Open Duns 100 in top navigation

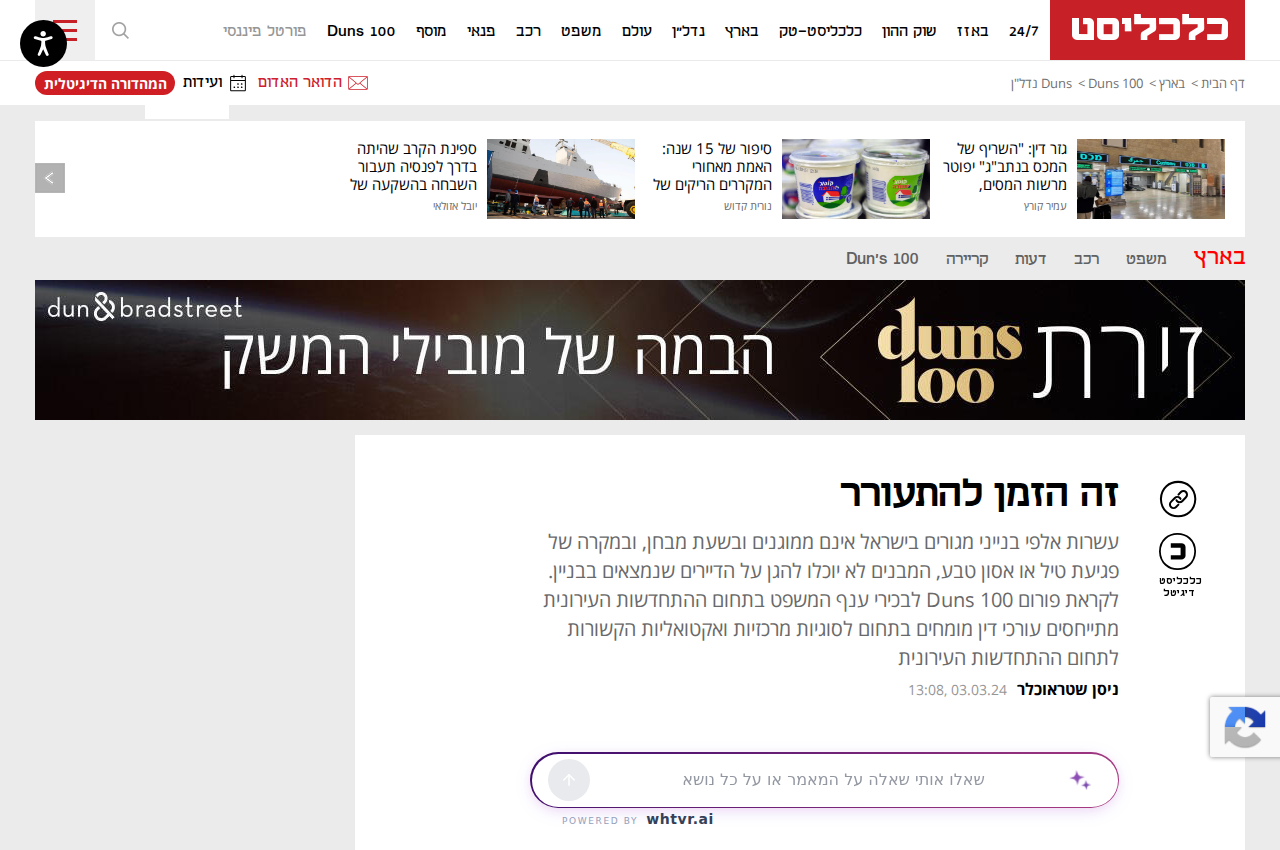pos(361,31)
